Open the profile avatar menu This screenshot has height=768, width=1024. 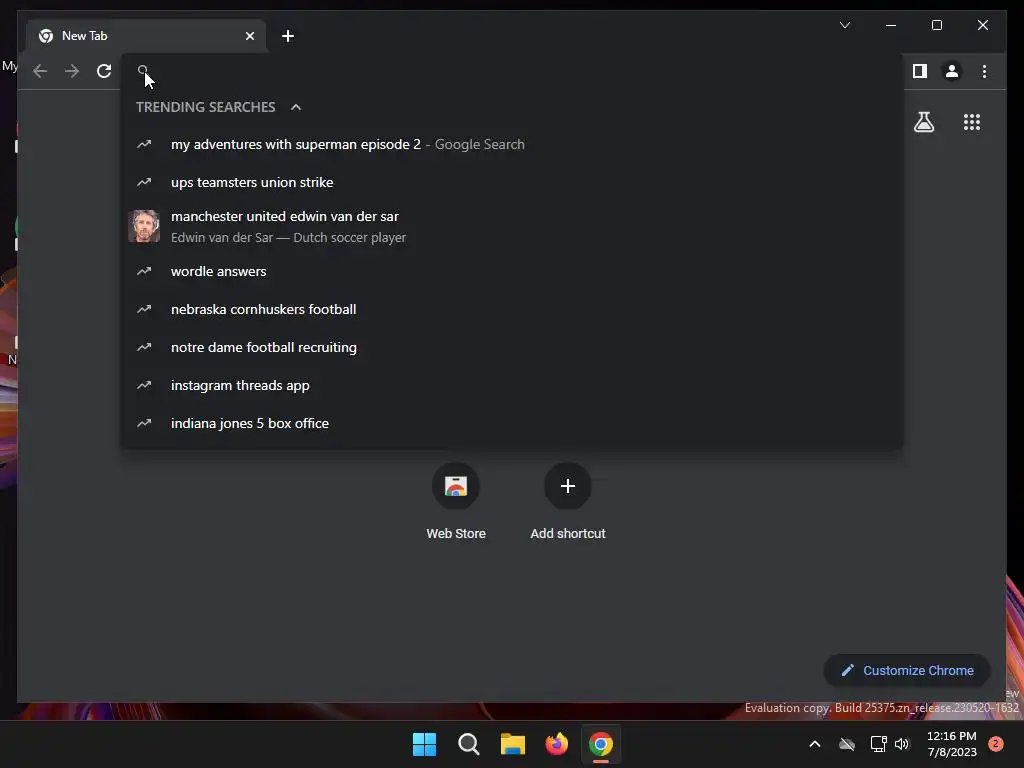click(x=952, y=71)
